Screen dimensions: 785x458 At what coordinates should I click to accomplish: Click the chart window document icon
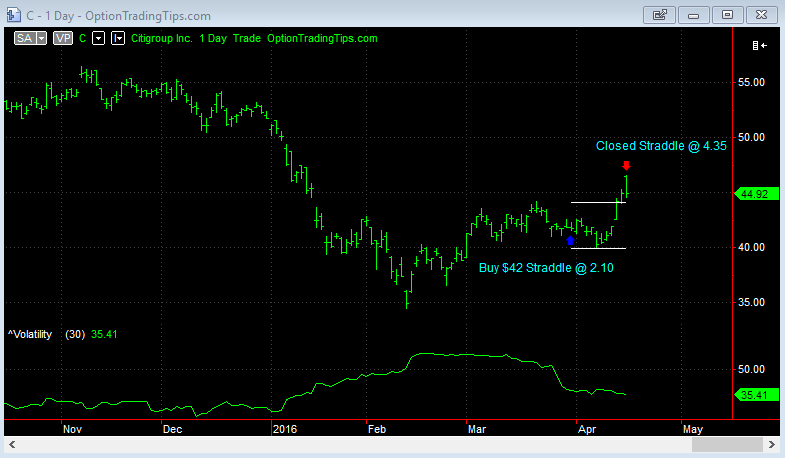point(14,15)
